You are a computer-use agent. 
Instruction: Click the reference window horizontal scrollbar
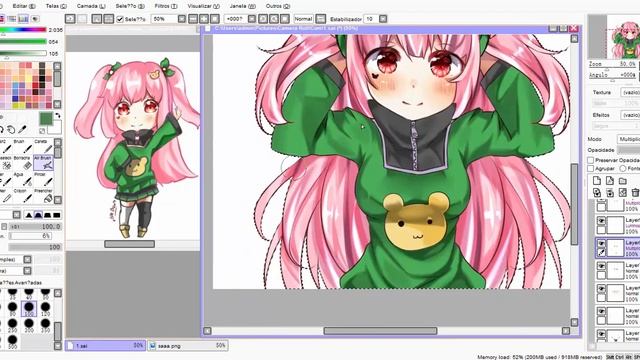tap(129, 244)
